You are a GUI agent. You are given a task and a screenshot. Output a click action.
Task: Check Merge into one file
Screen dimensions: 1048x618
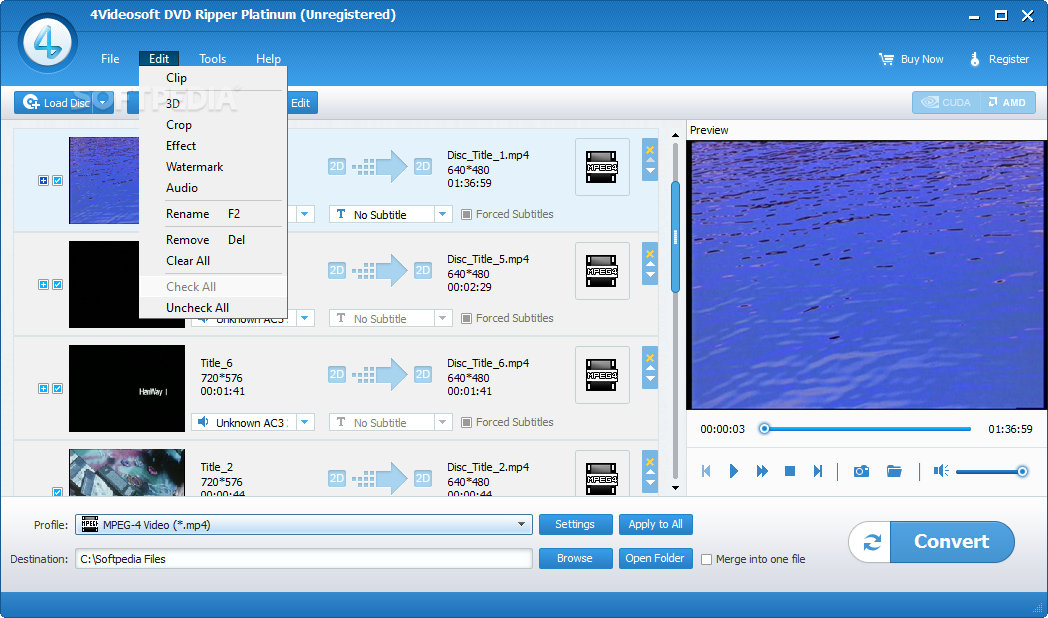706,560
